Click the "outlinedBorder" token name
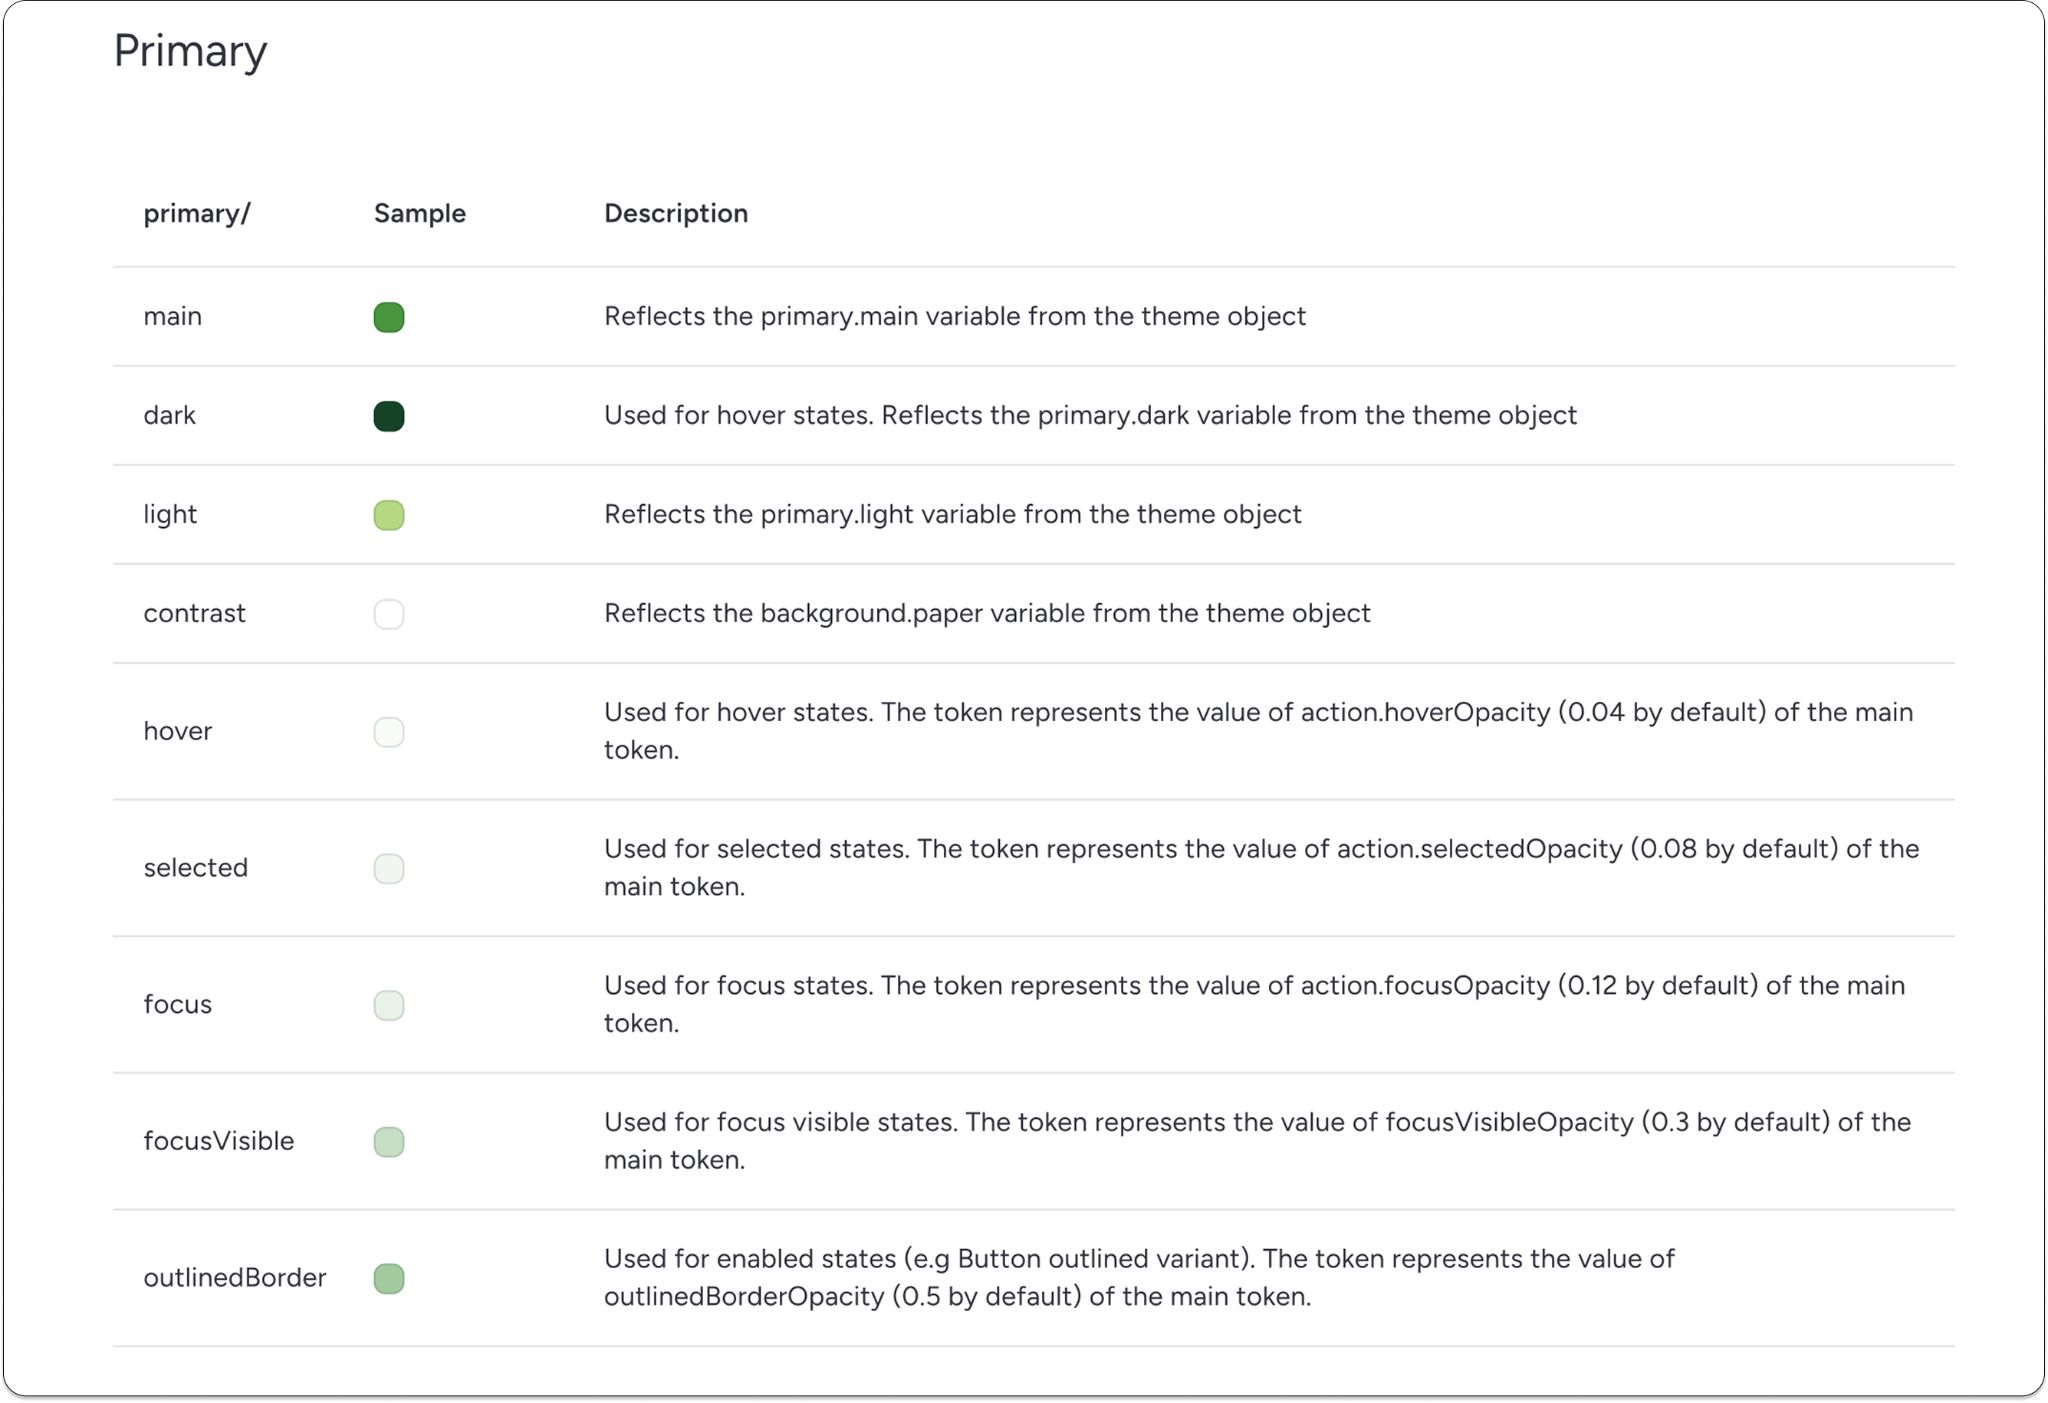The image size is (2048, 1403). pyautogui.click(x=234, y=1277)
